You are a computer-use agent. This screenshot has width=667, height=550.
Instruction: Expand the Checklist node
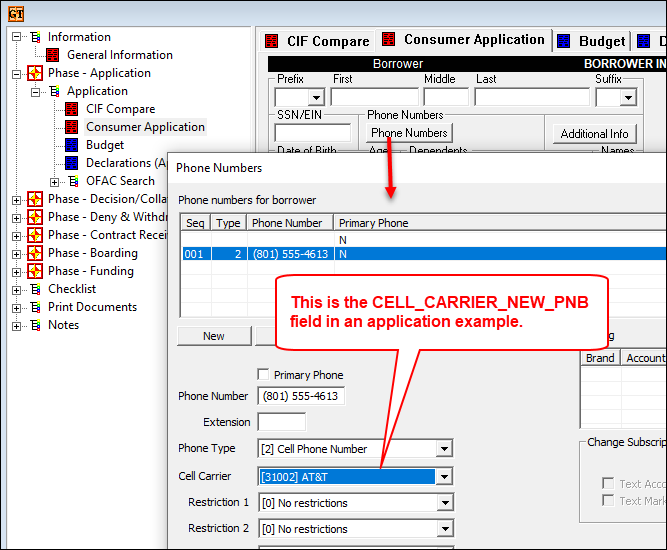16,290
